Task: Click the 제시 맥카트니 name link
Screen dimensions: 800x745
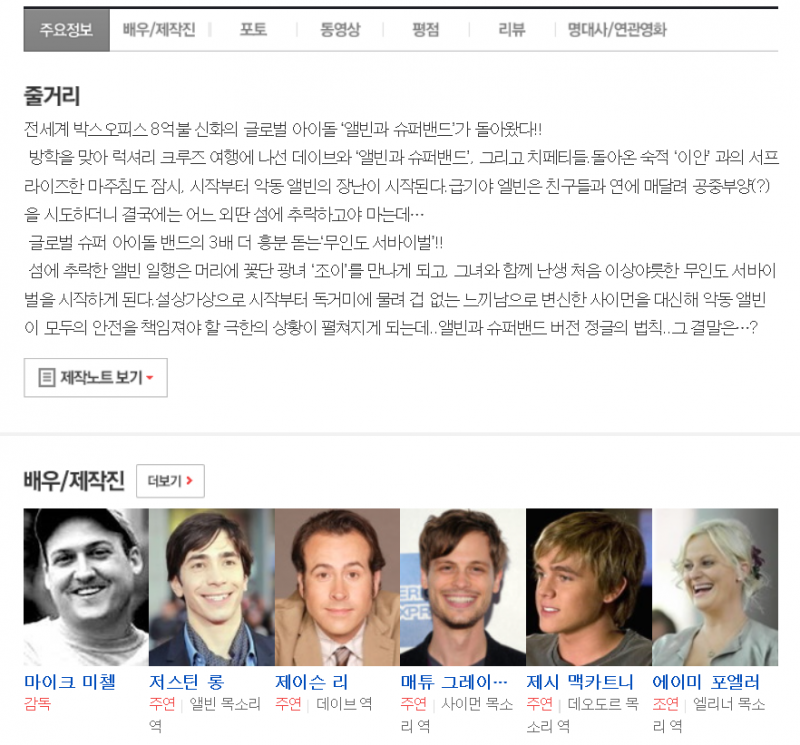Action: [x=580, y=682]
